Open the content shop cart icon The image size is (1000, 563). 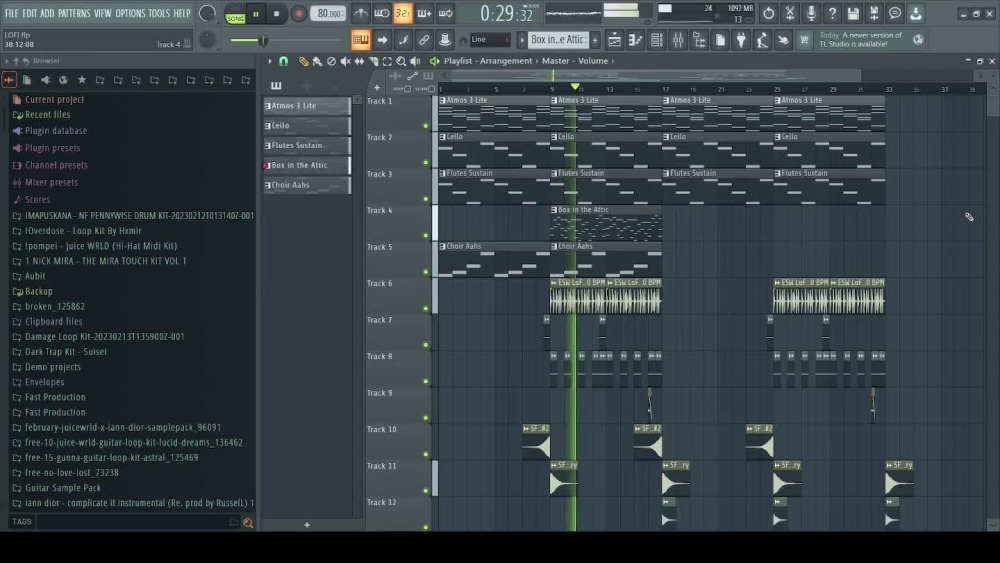pos(804,40)
